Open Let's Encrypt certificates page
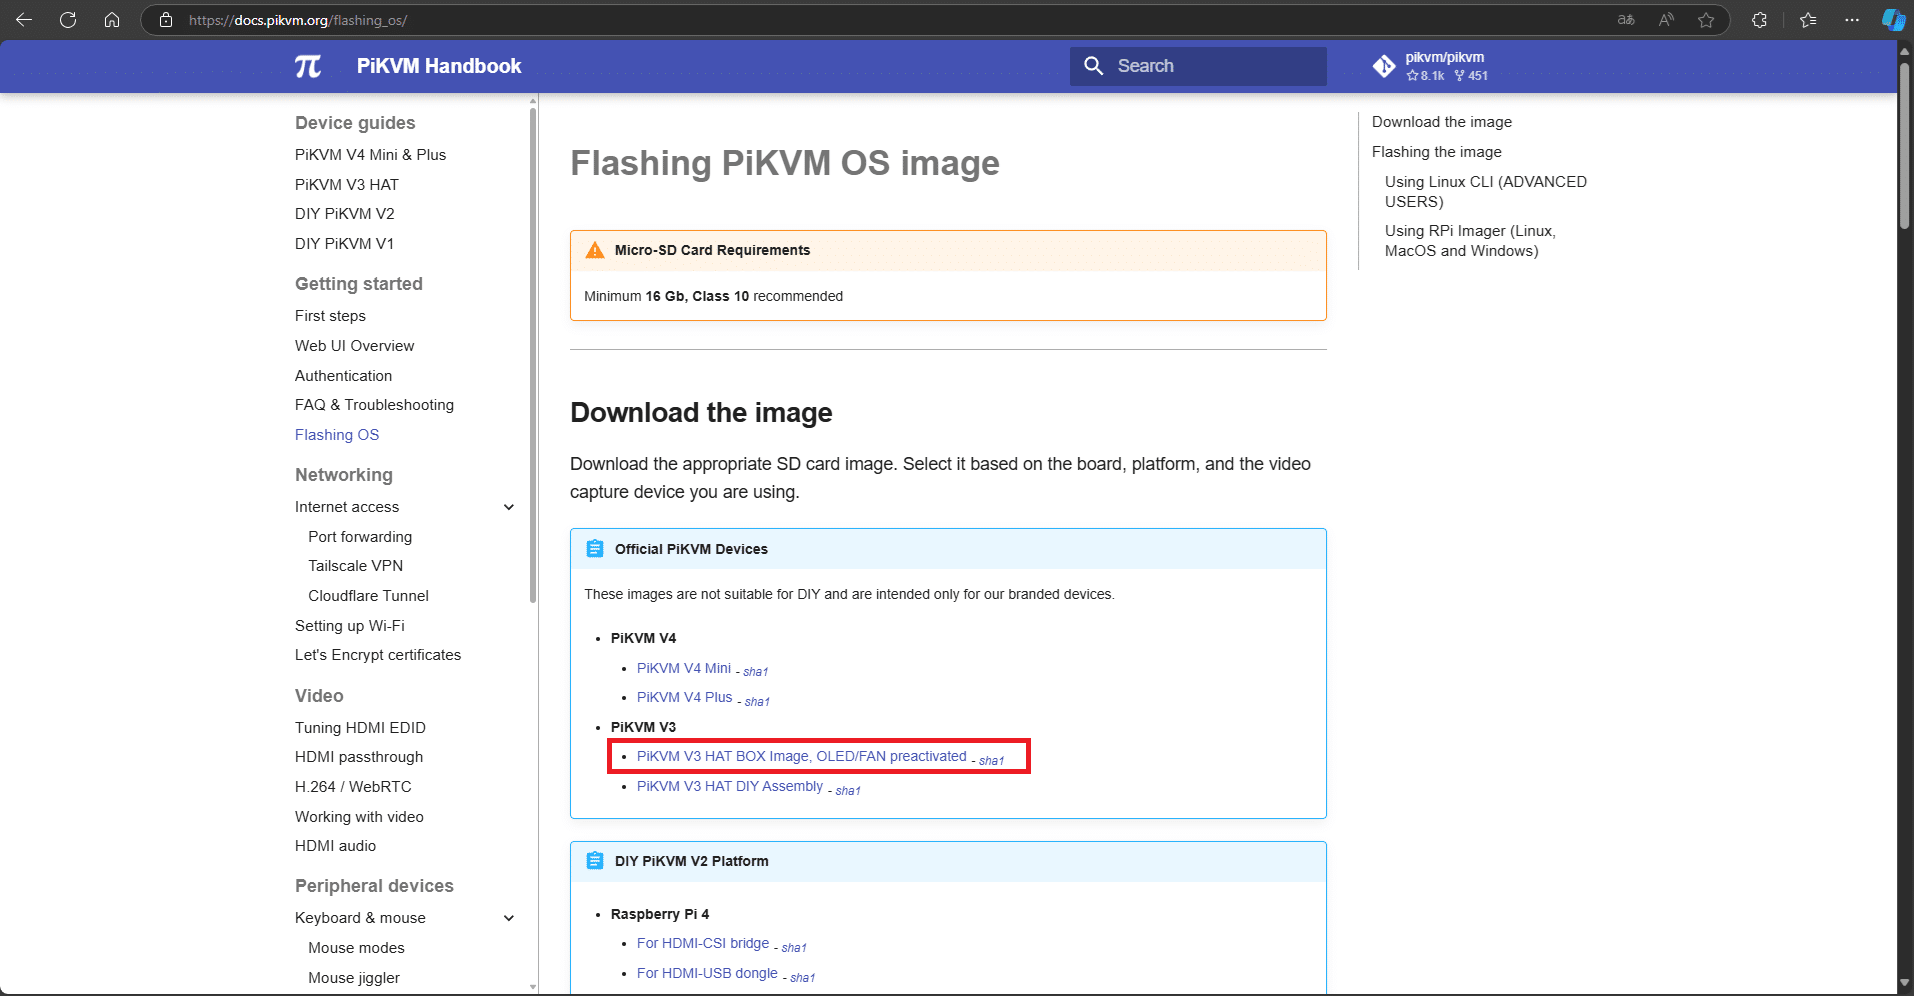The image size is (1914, 996). click(378, 655)
